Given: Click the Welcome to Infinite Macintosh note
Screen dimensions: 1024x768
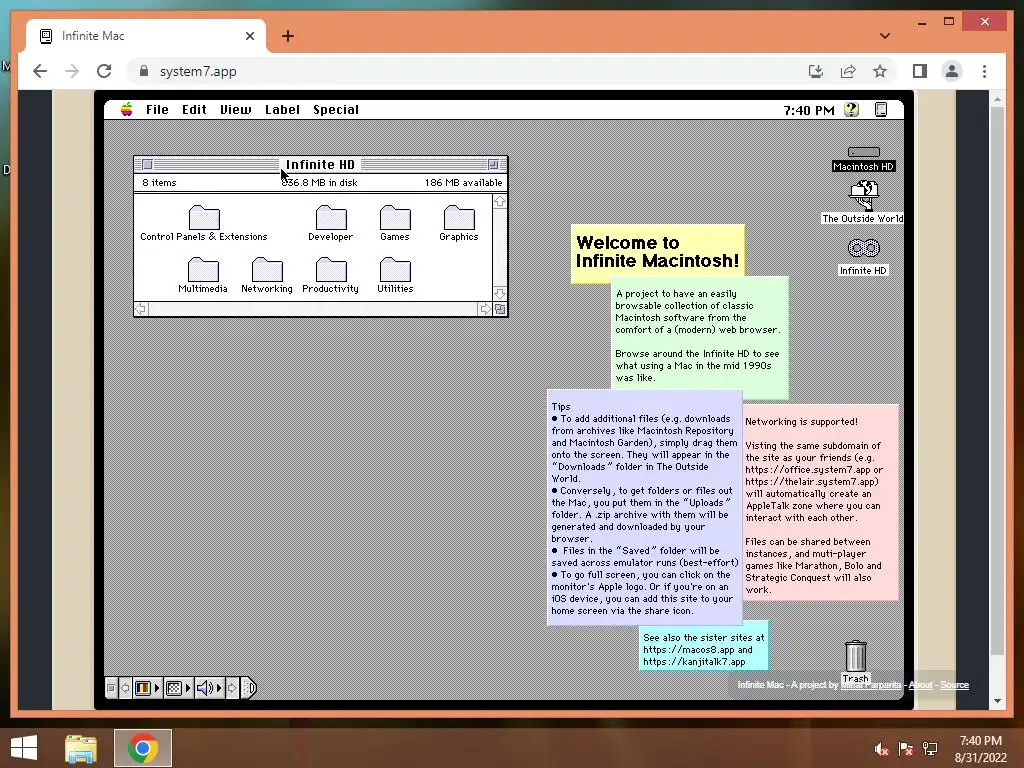Looking at the screenshot, I should pos(657,251).
